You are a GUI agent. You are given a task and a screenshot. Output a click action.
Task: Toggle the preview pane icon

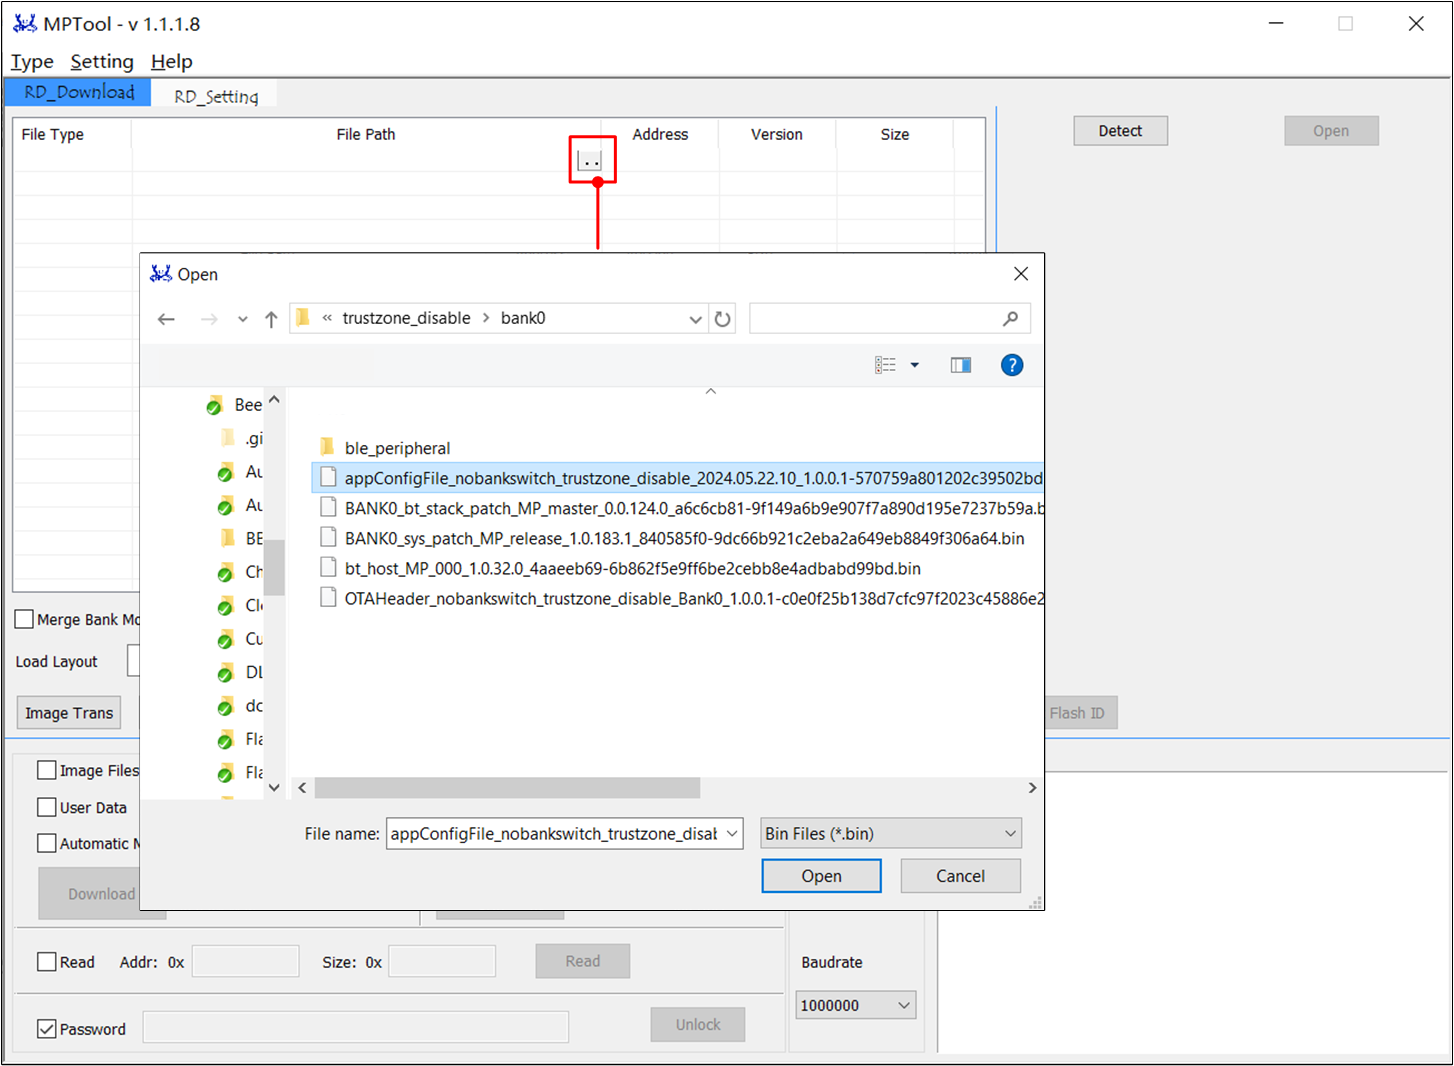coord(960,365)
